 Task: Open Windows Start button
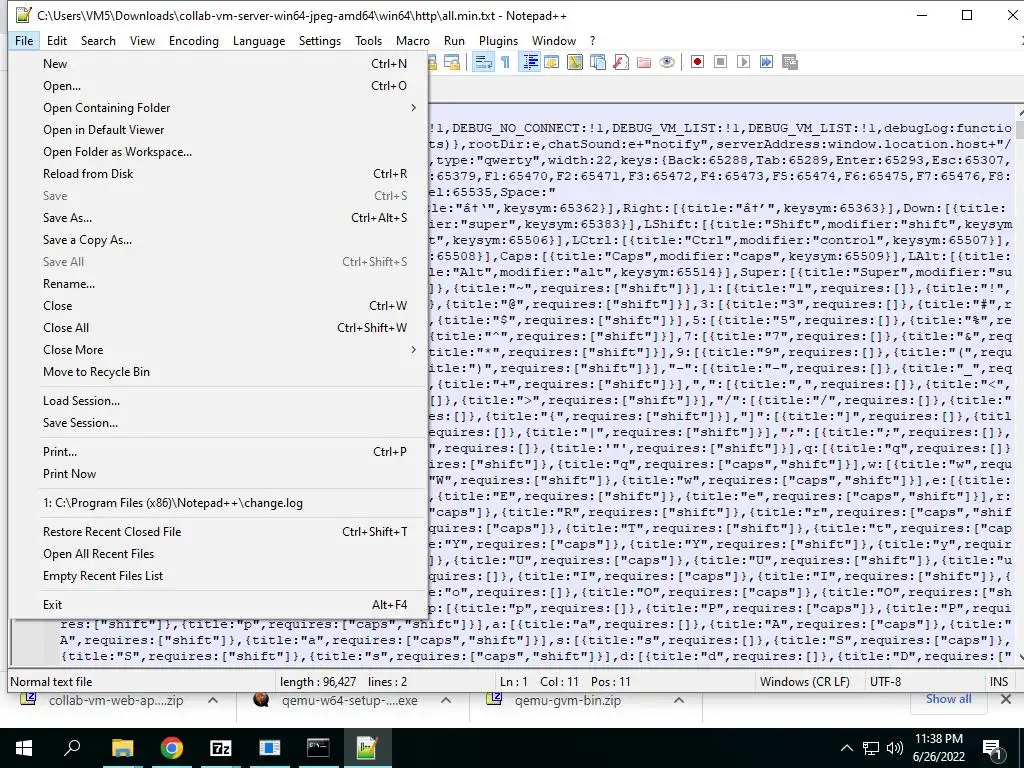pos(24,748)
